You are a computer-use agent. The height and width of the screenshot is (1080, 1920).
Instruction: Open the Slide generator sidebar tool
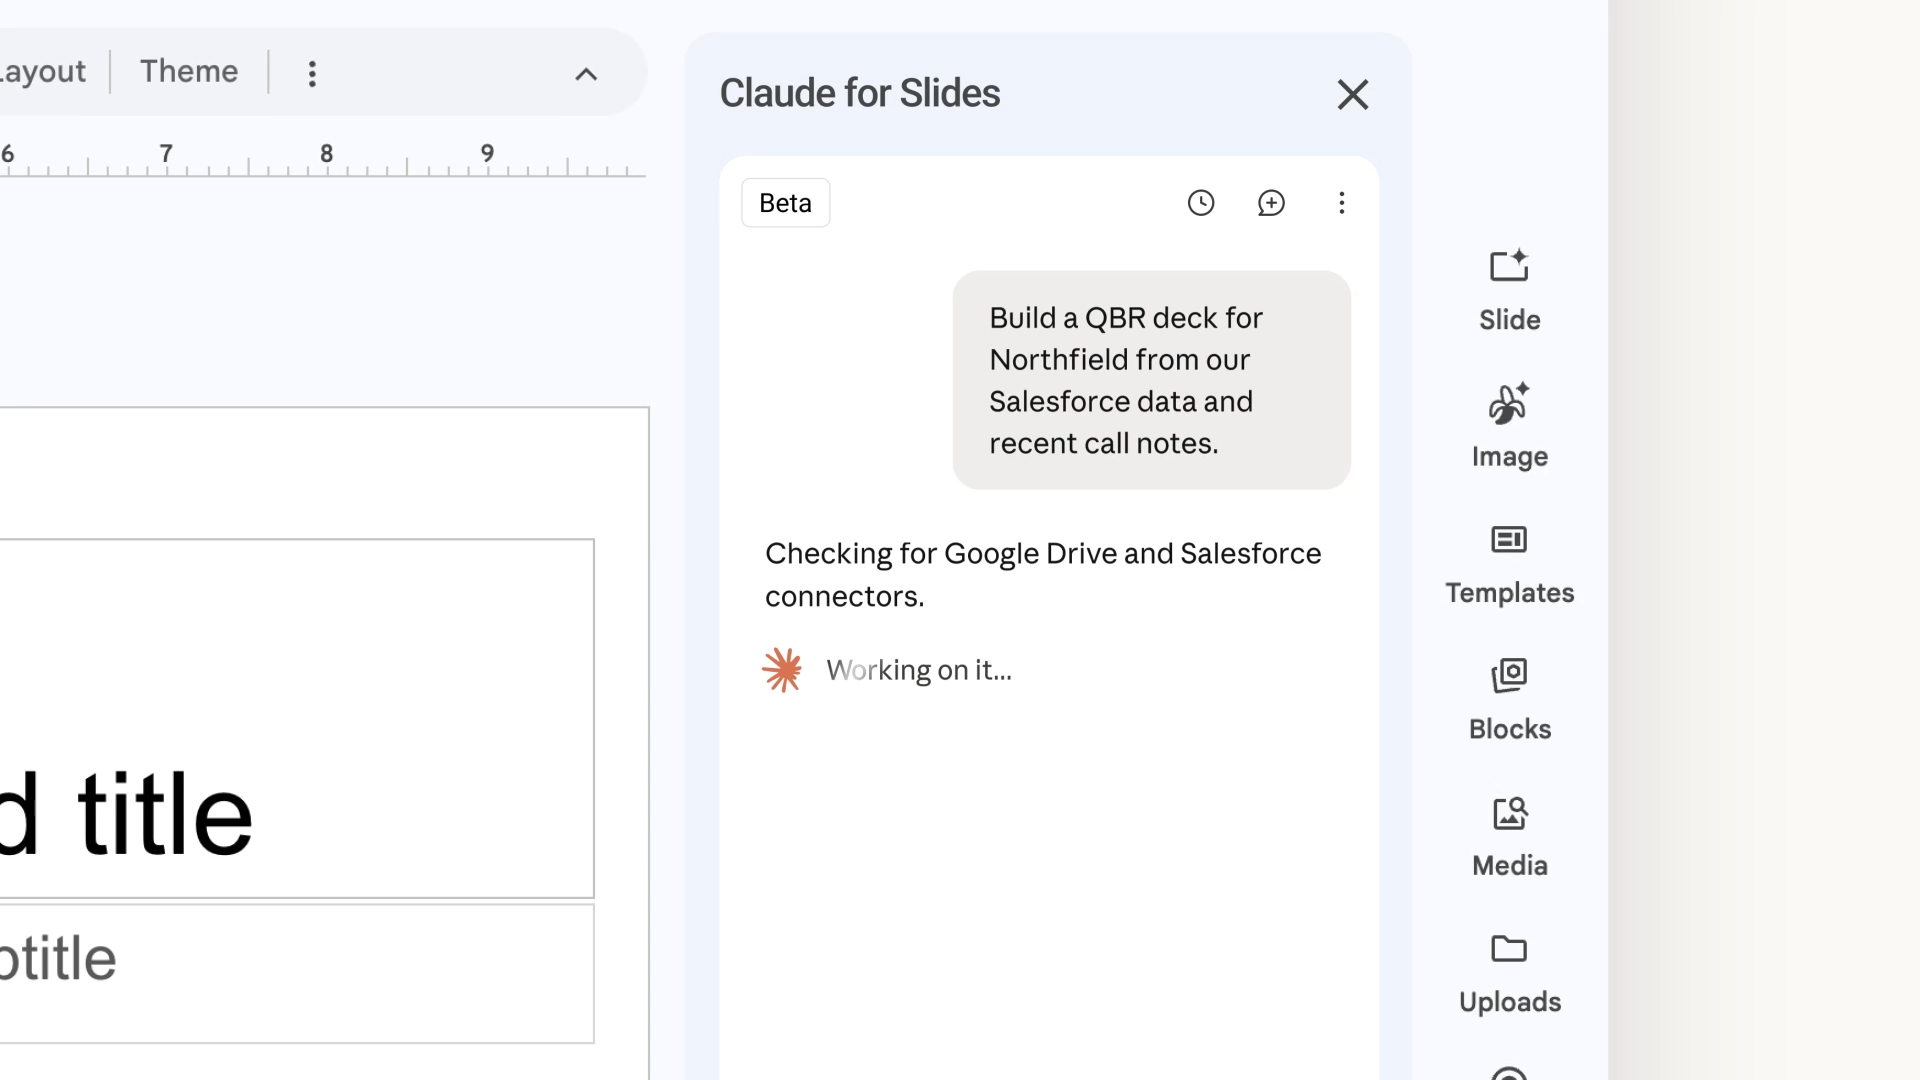[x=1509, y=291]
